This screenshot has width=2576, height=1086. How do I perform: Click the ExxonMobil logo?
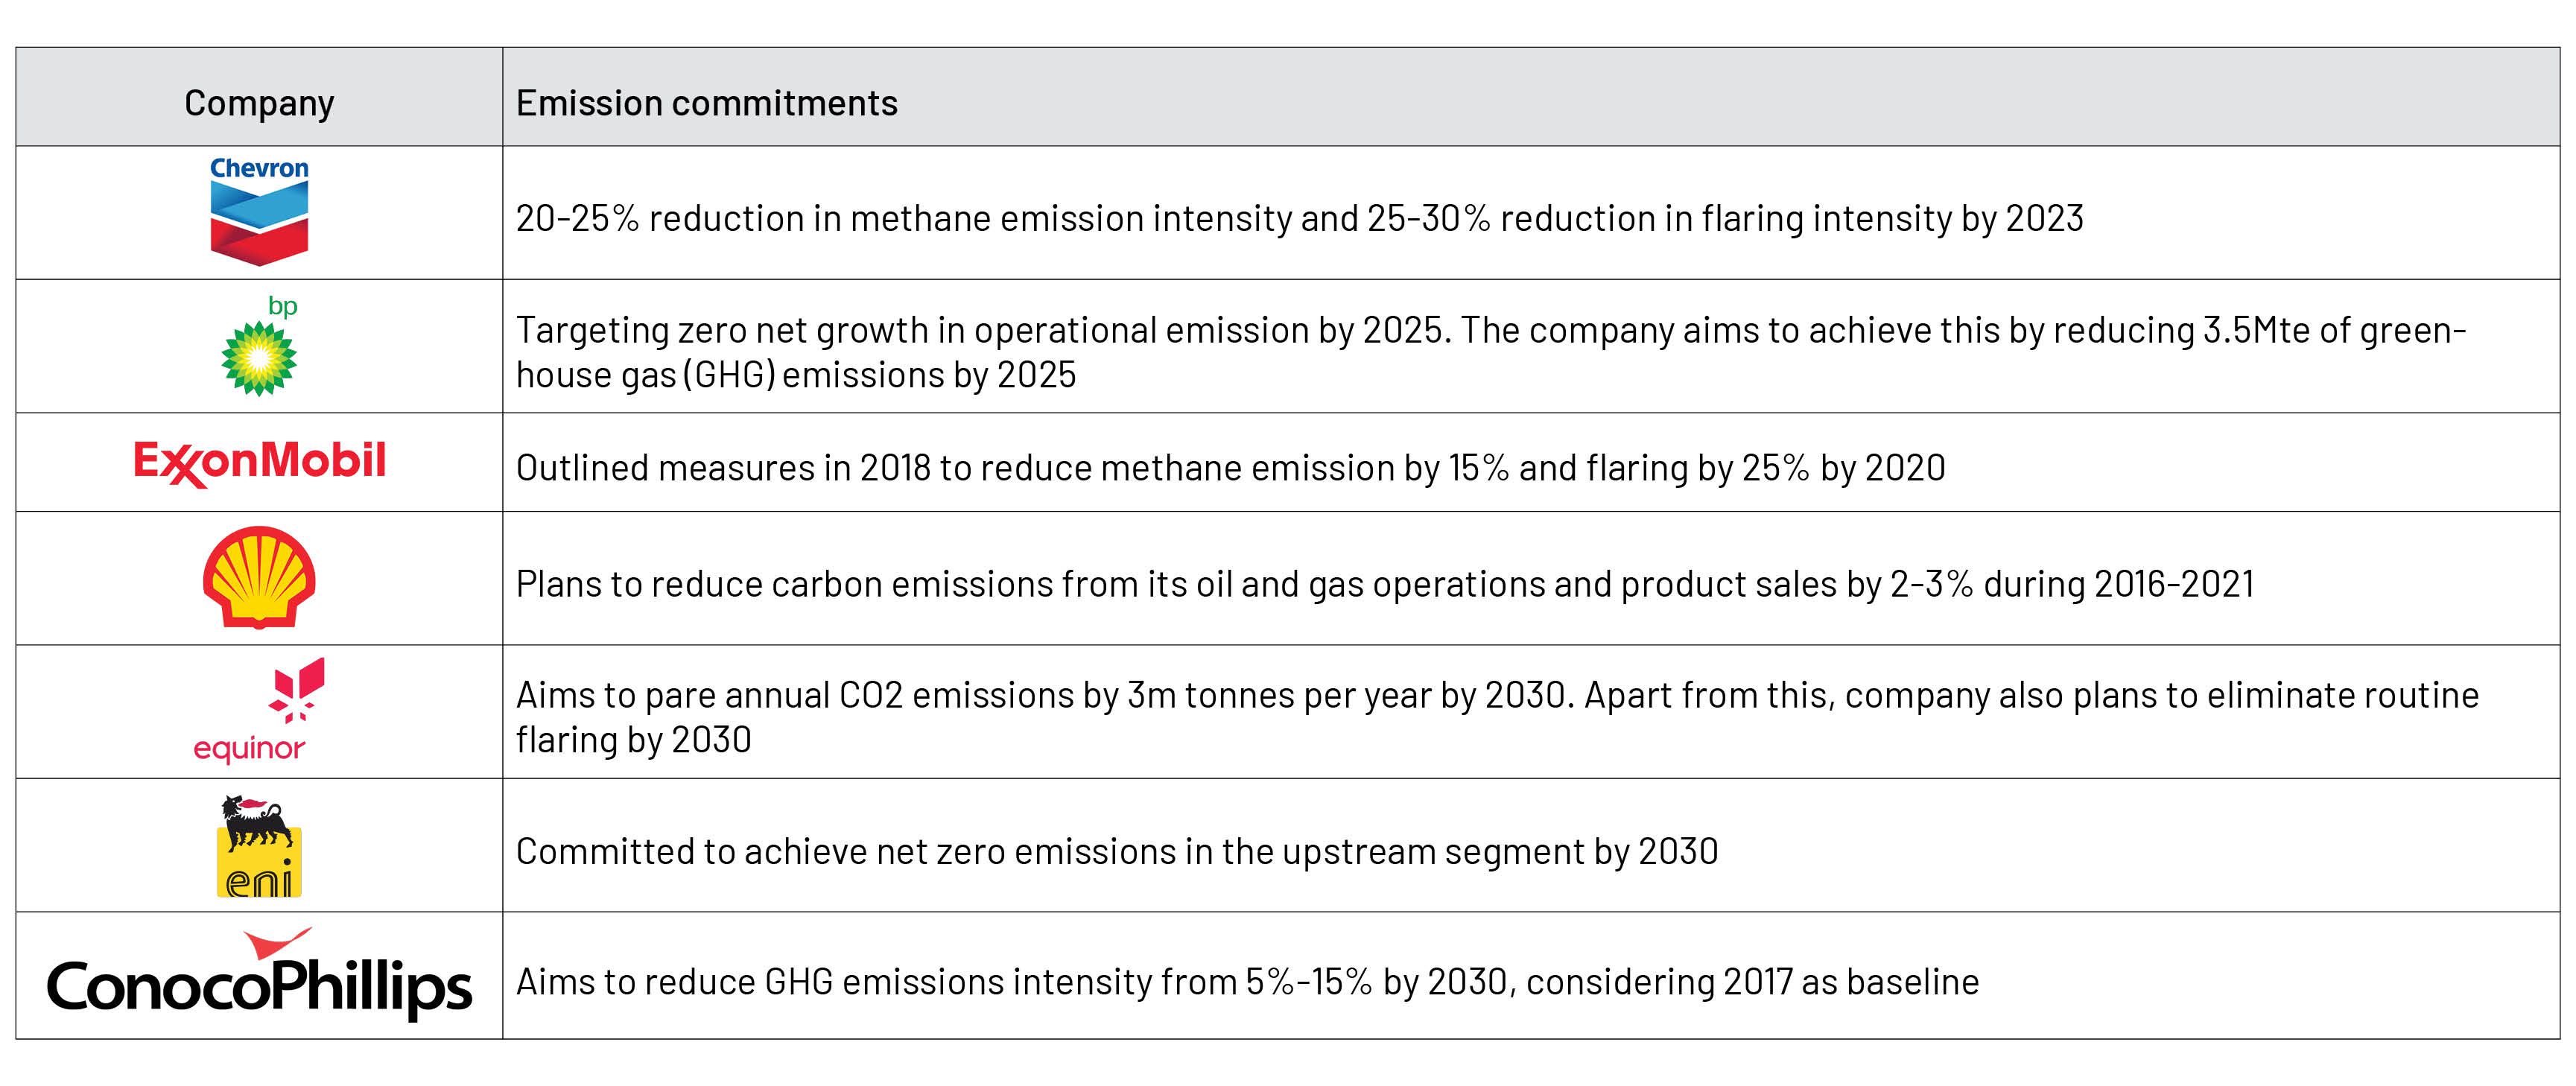pos(259,462)
